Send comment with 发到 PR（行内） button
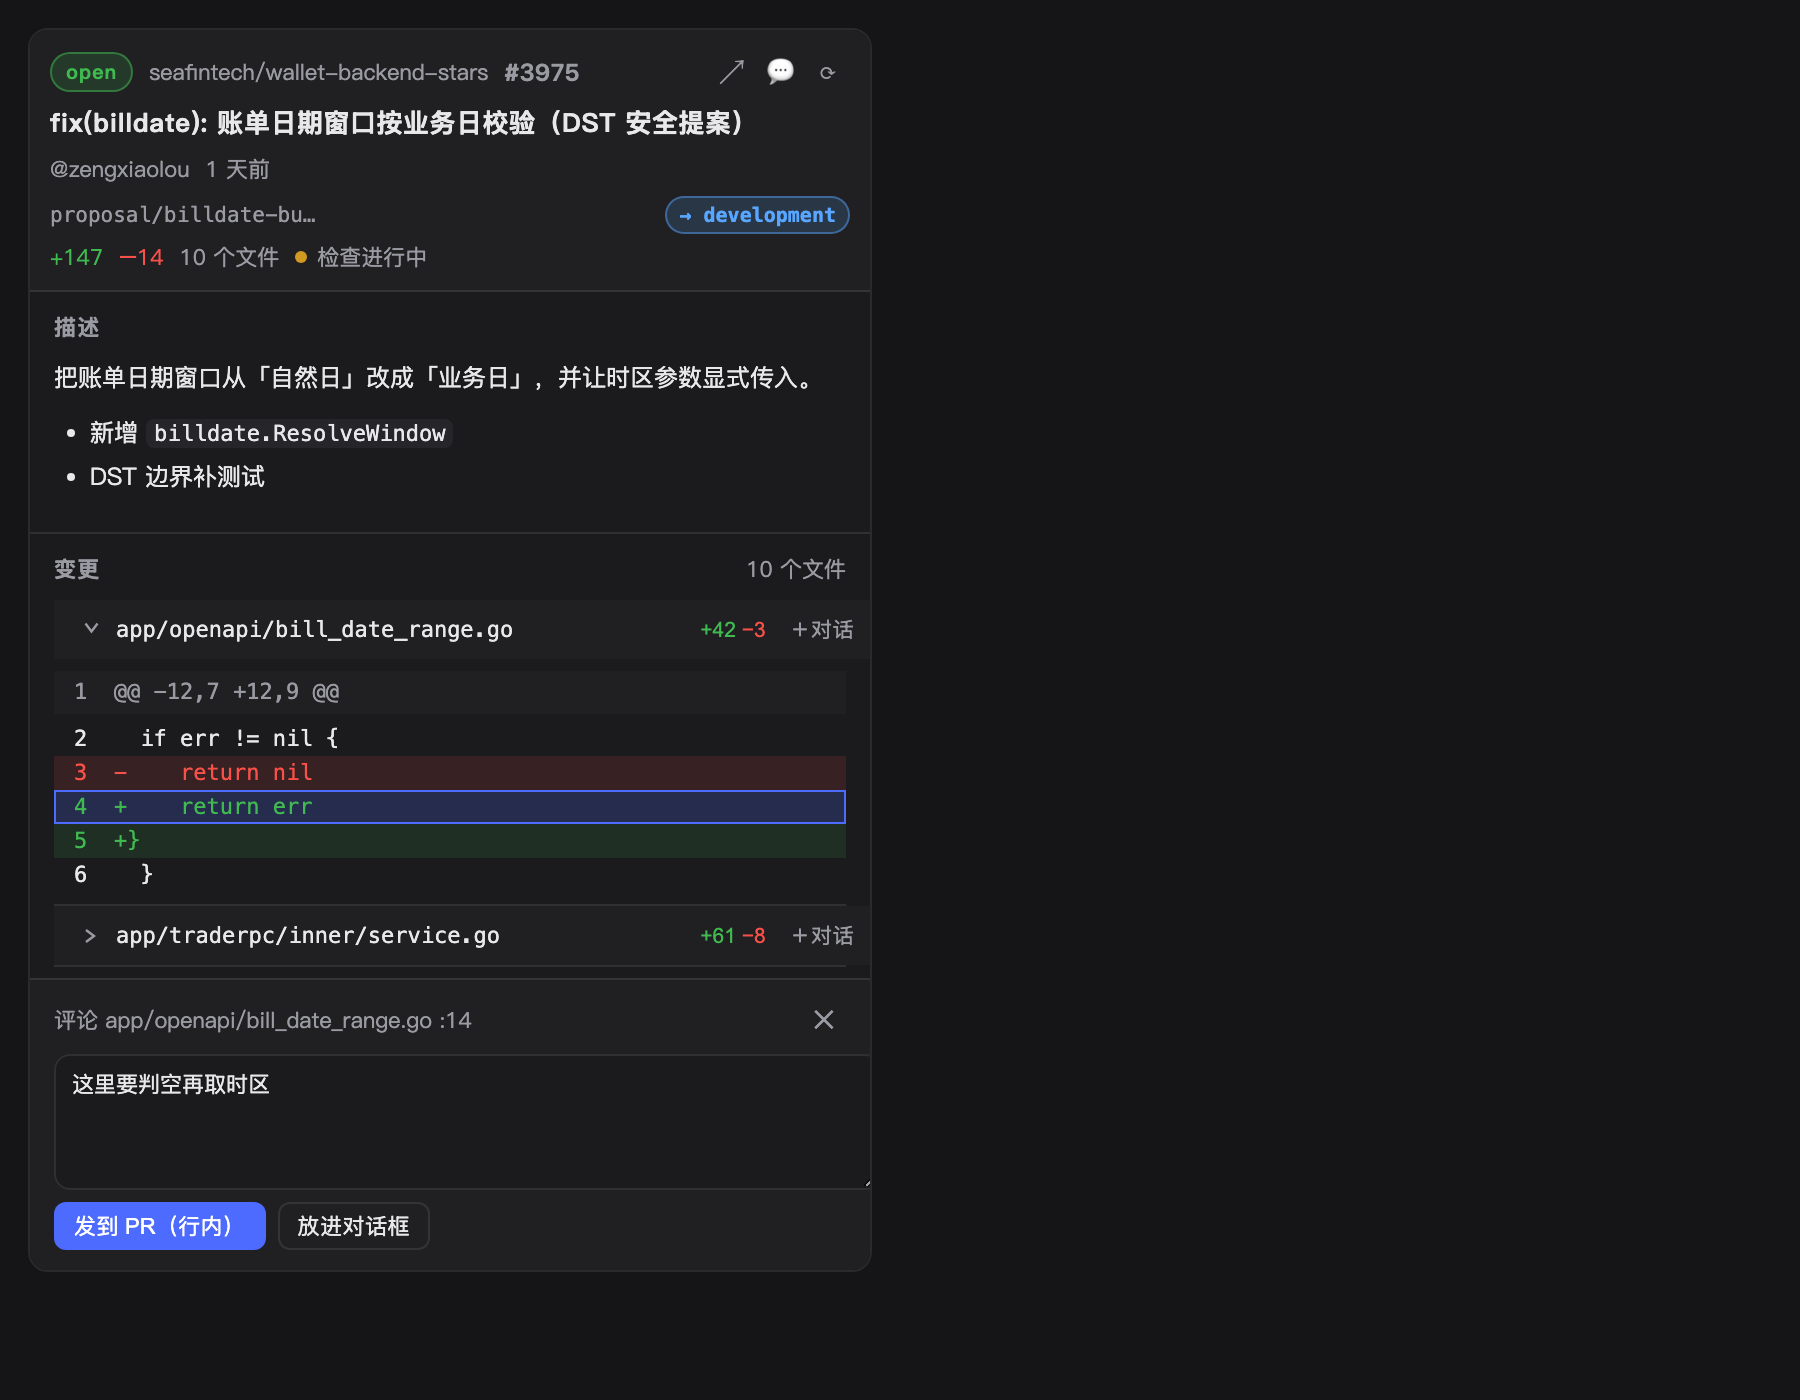 pyautogui.click(x=160, y=1226)
